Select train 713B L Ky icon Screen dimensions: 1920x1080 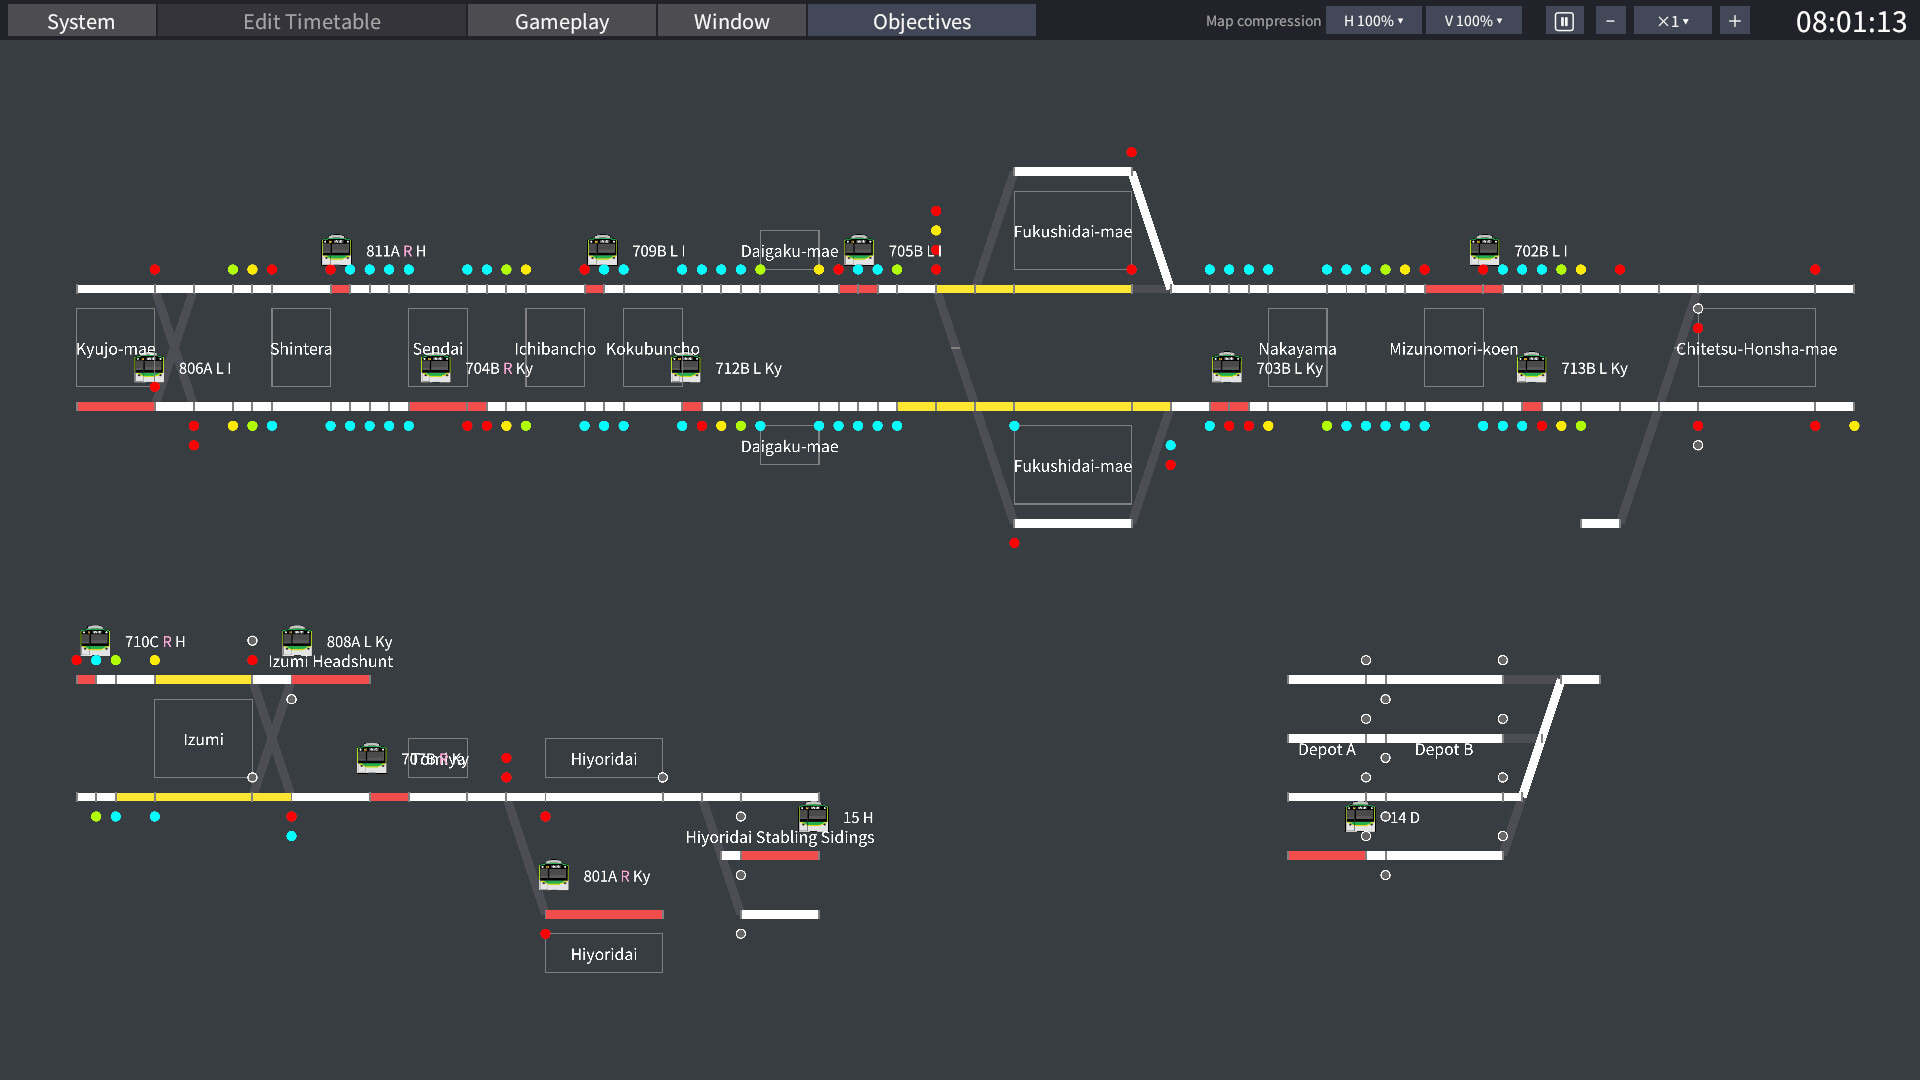pyautogui.click(x=1531, y=368)
